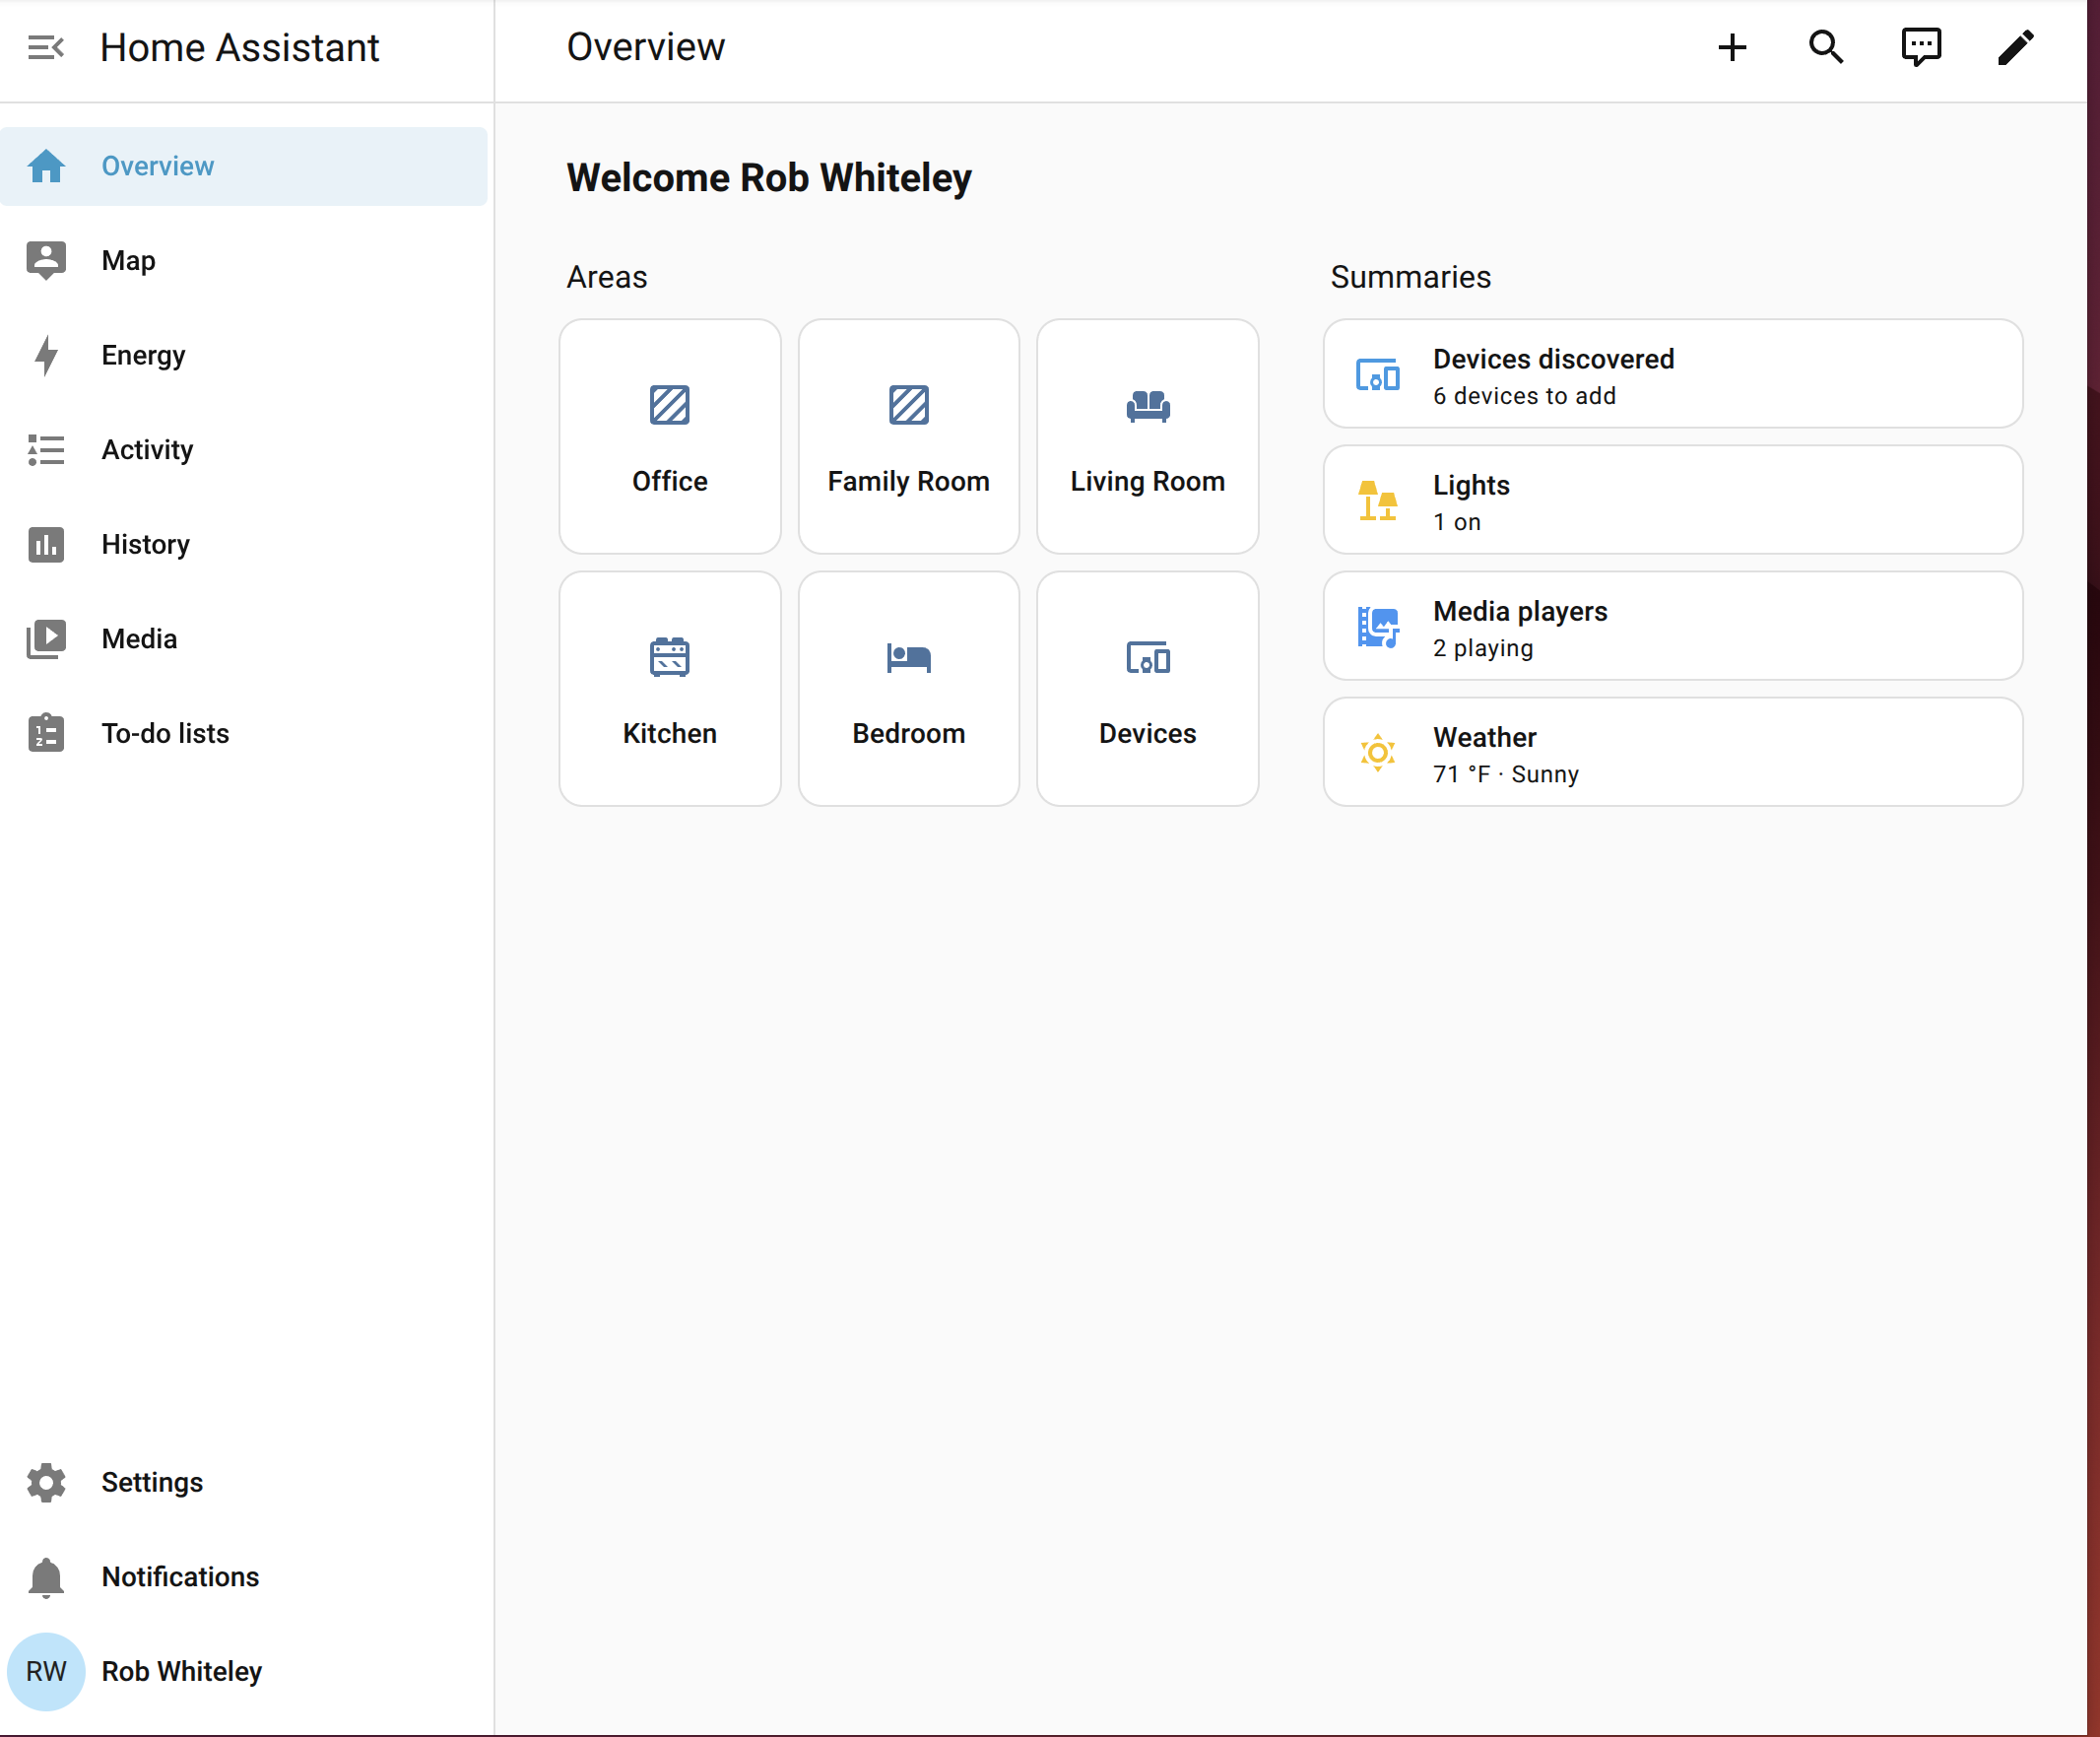
Task: Click the Living Room sofa icon
Action: tap(1147, 405)
